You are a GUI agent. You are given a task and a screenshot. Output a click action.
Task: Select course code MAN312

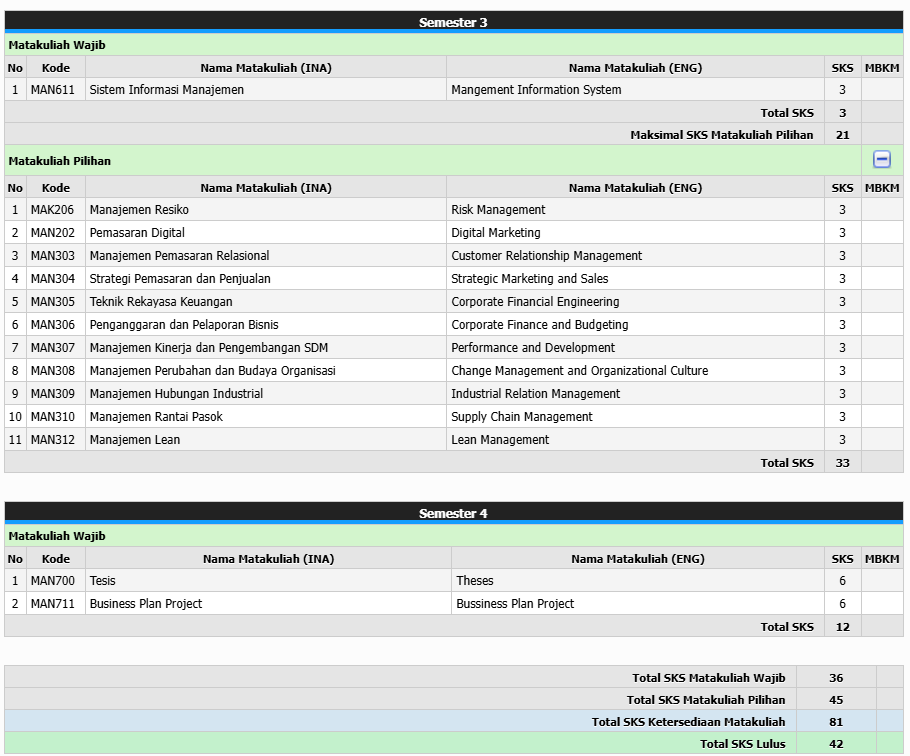tap(53, 440)
